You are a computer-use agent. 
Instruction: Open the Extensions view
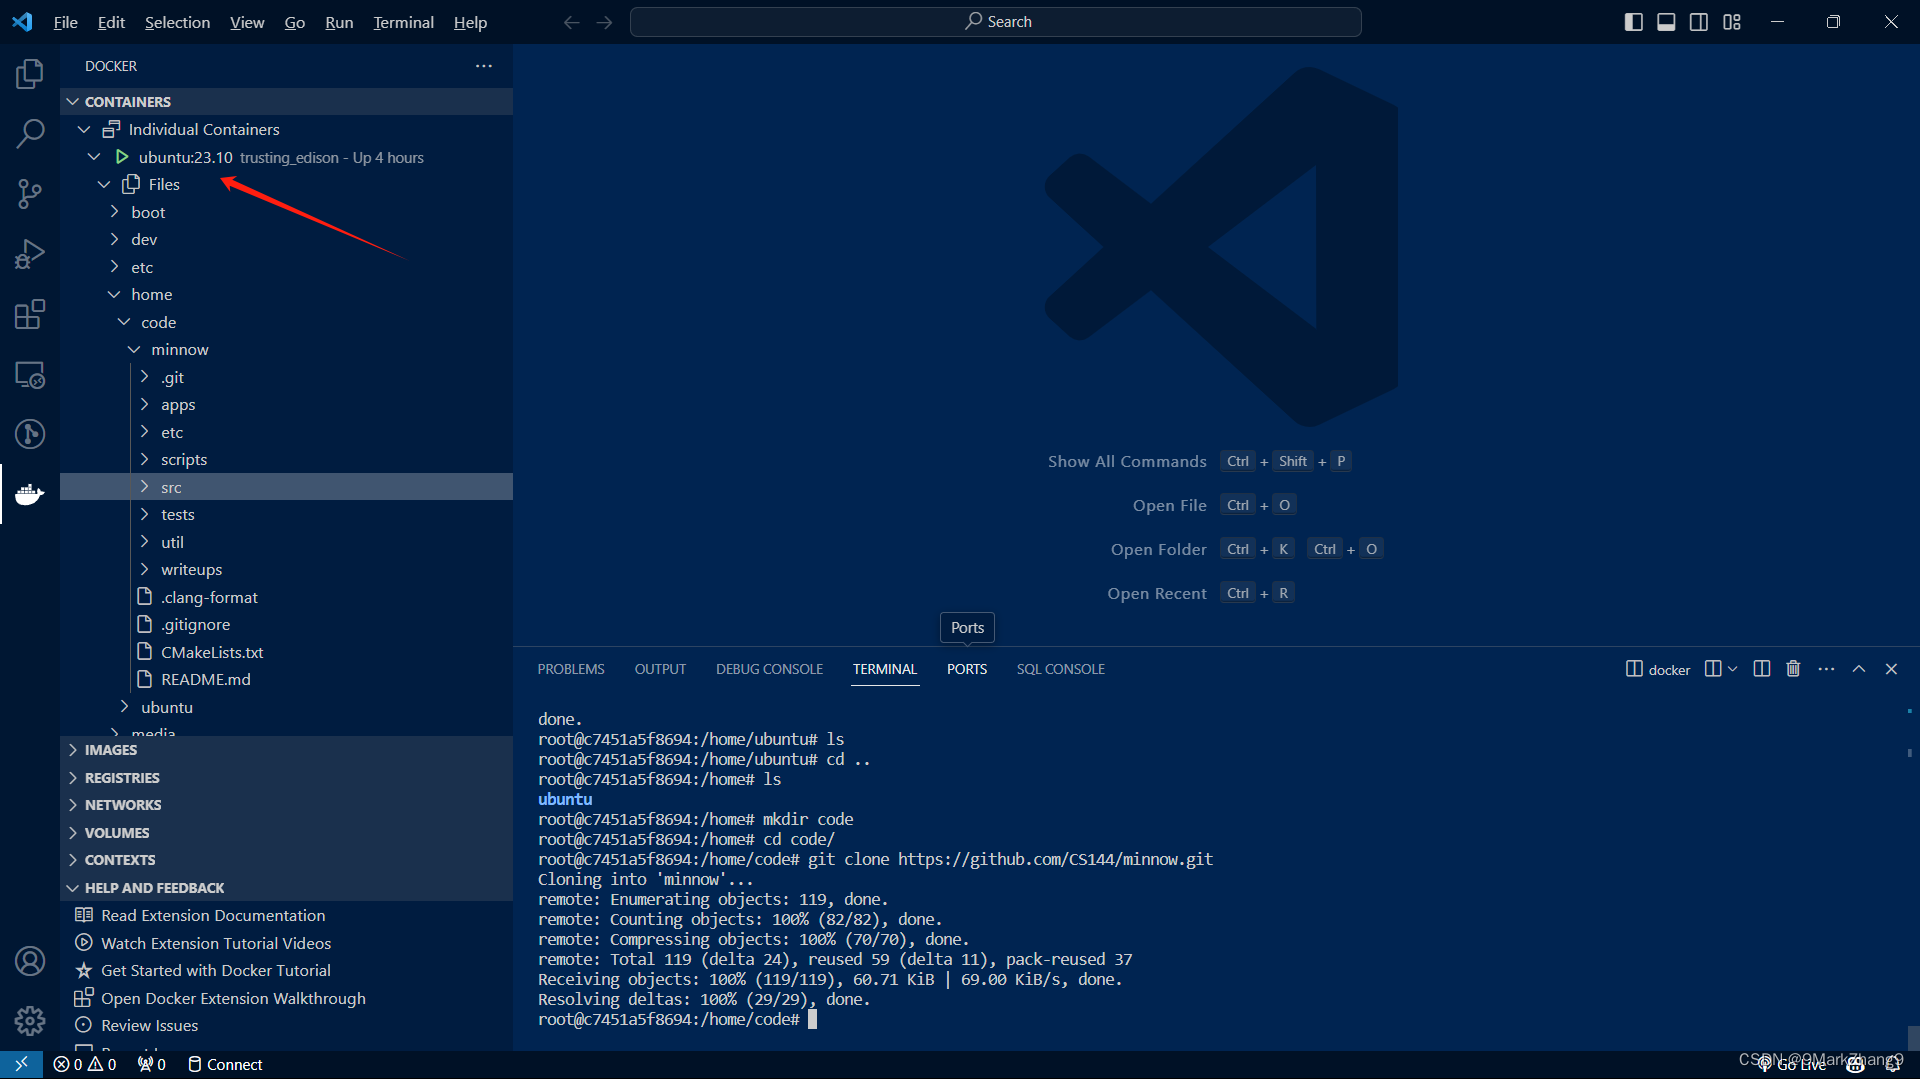coord(30,314)
